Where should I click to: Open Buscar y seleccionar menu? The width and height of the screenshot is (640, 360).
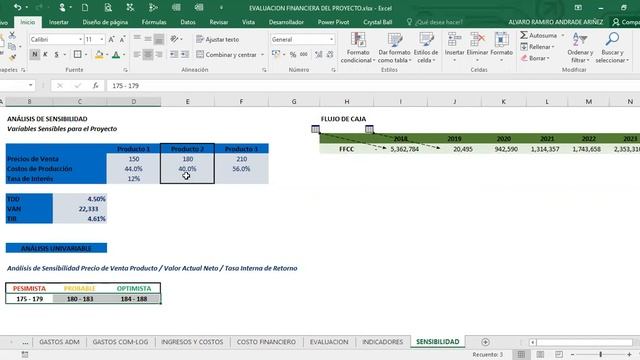(x=612, y=48)
